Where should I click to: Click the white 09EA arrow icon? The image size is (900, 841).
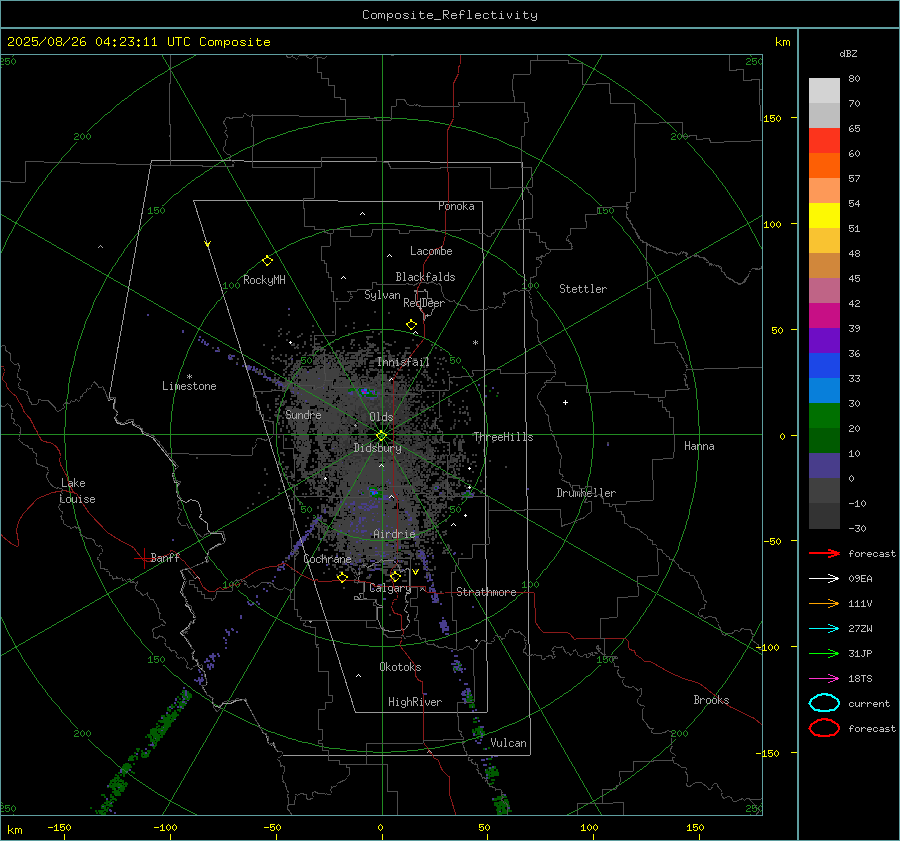click(x=824, y=579)
